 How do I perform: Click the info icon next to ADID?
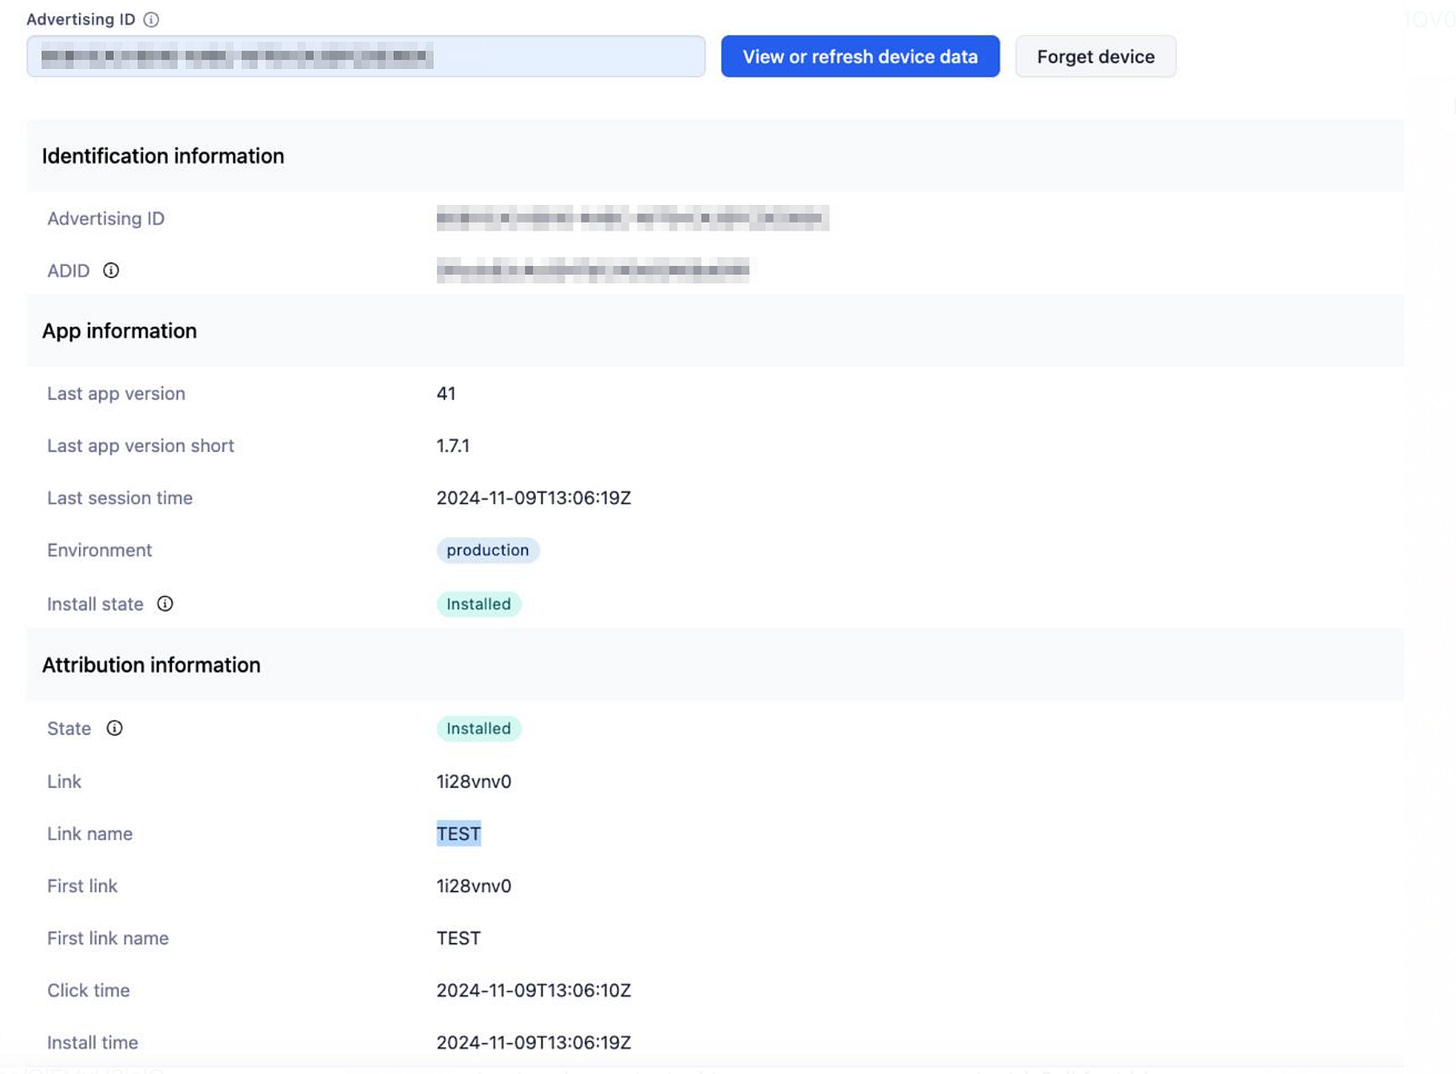111,270
